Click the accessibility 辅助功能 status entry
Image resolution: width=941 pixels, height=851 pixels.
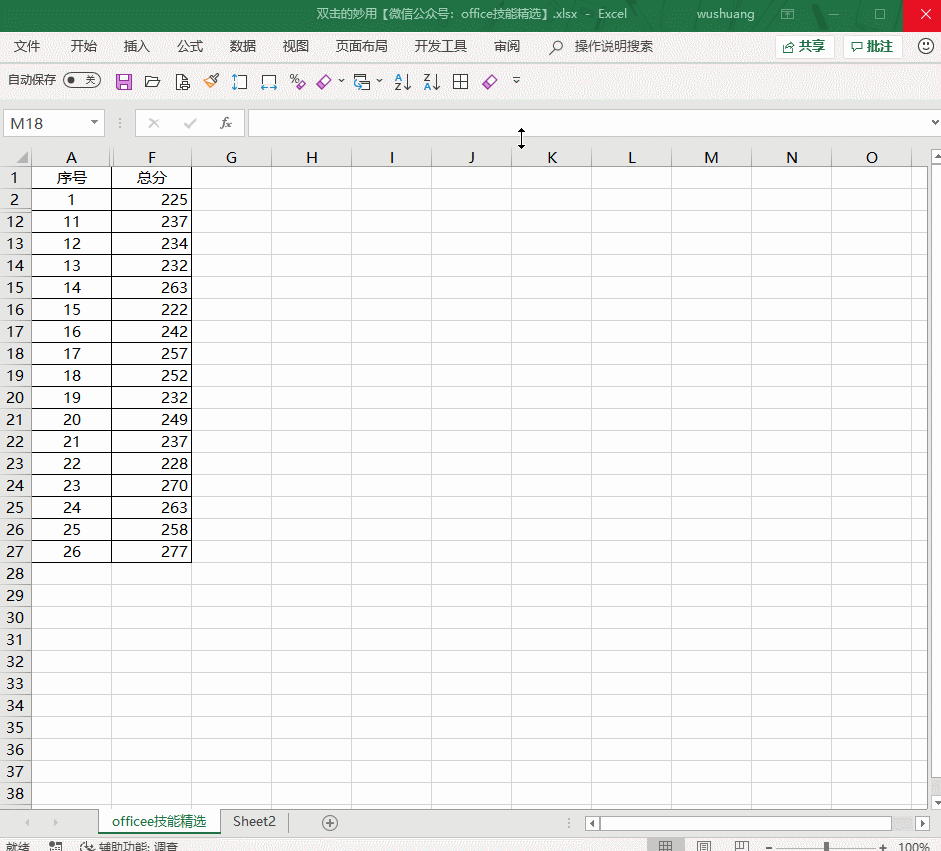(128, 846)
